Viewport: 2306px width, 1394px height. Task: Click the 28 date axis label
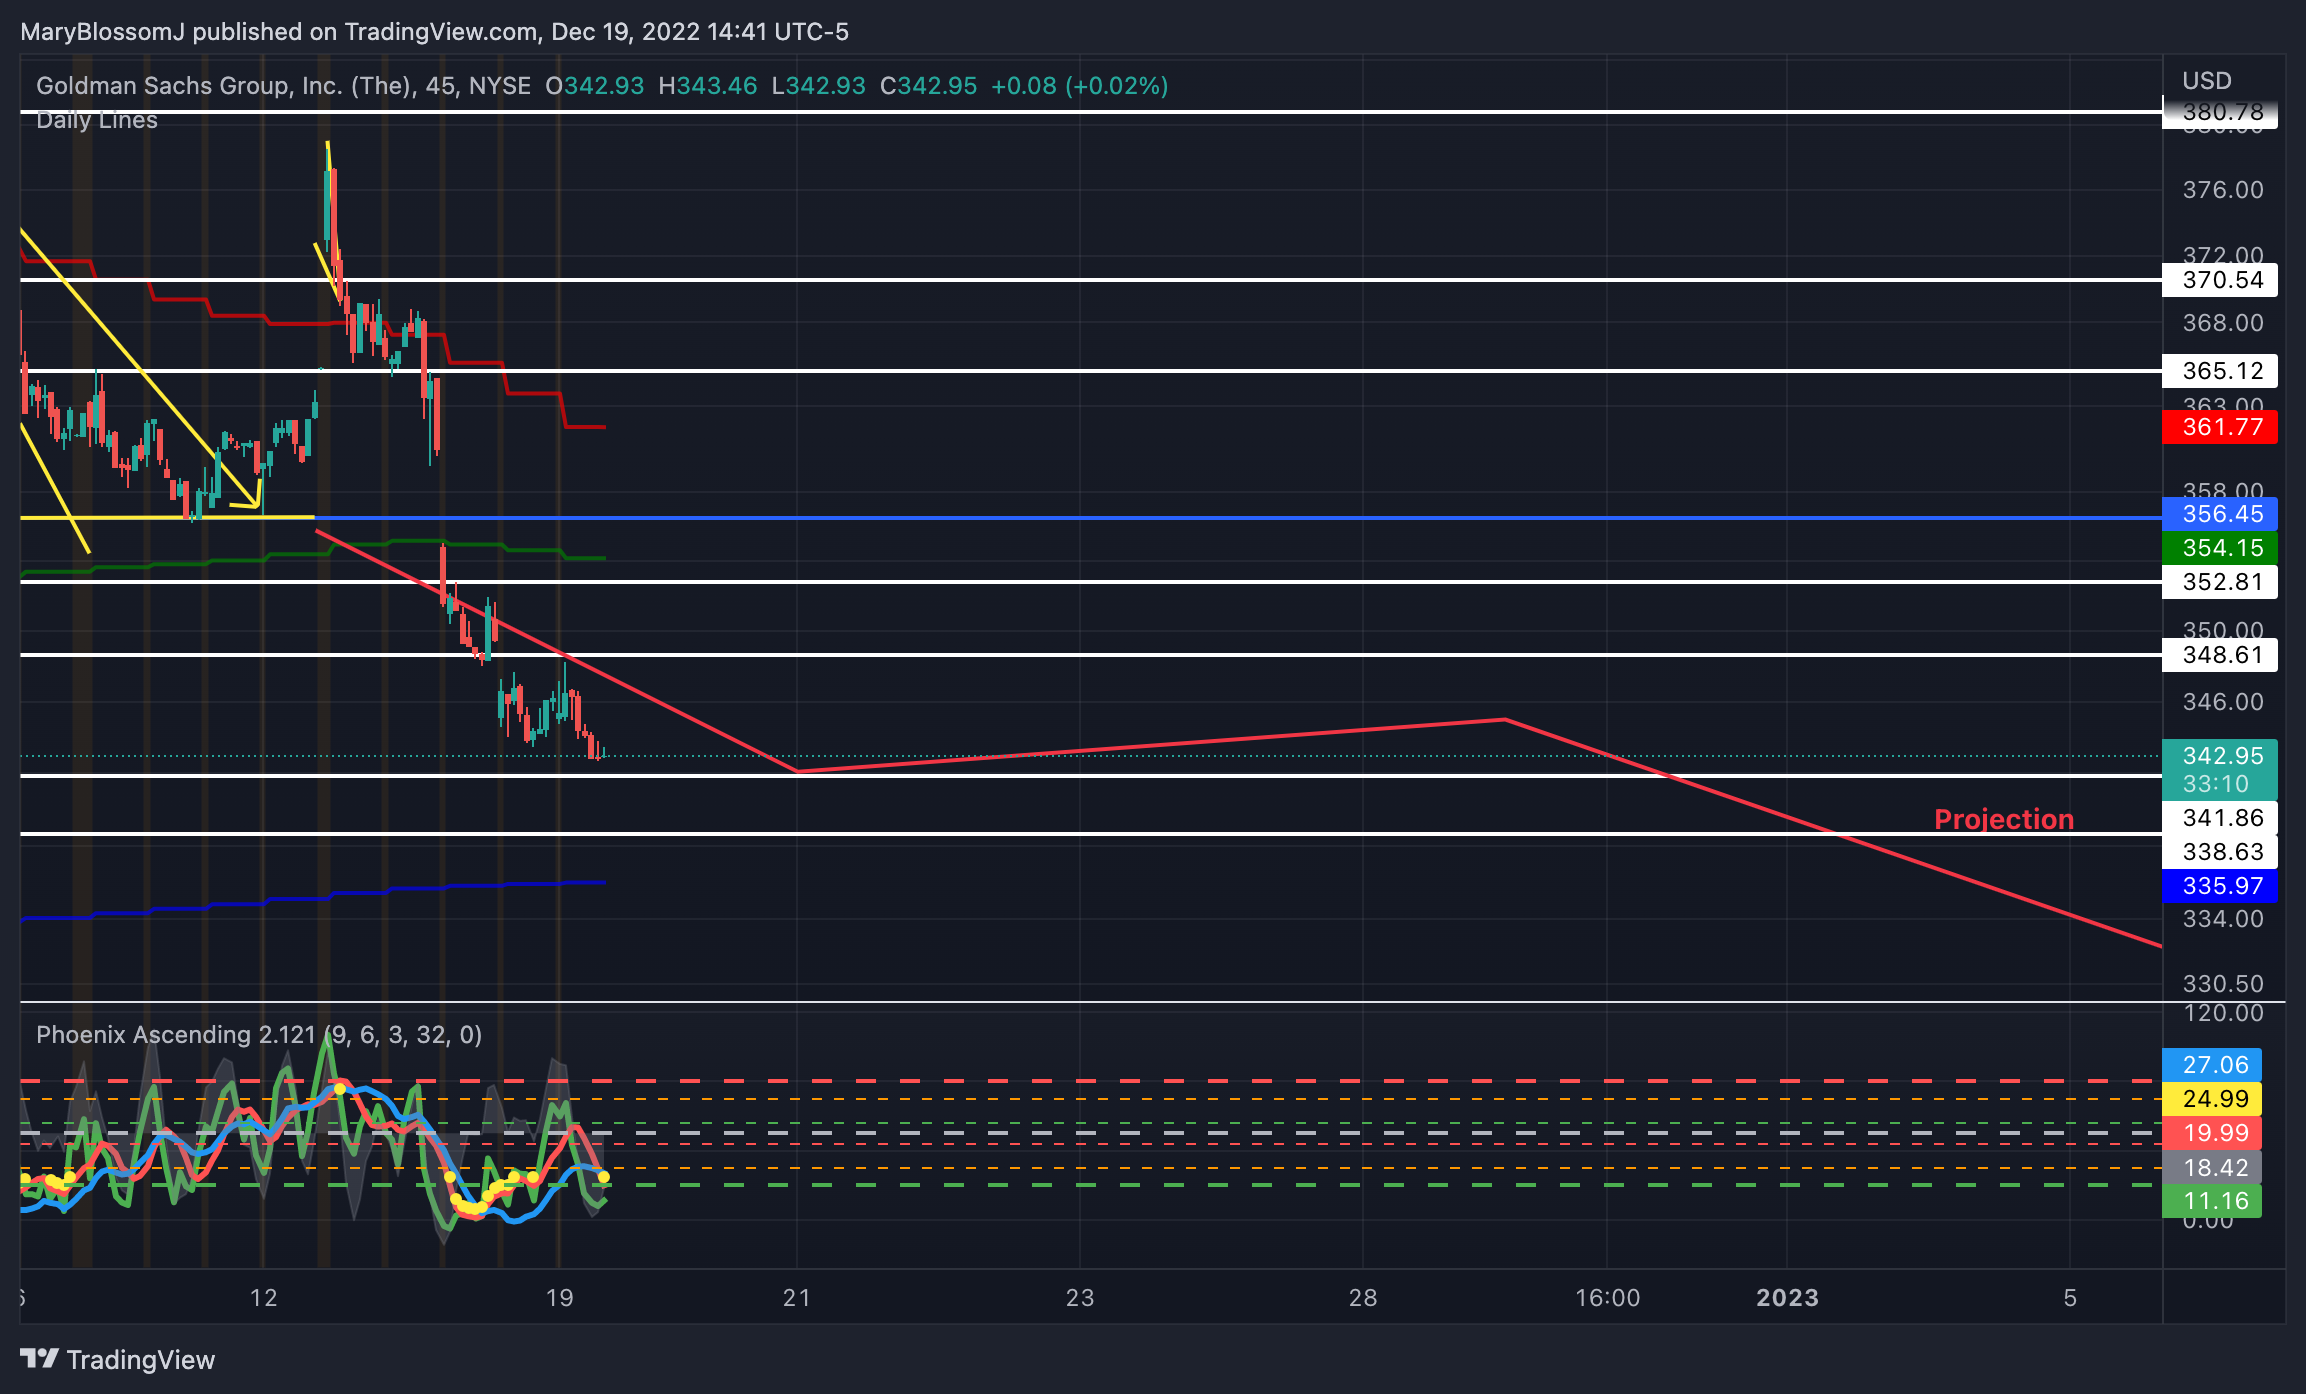click(1363, 1298)
